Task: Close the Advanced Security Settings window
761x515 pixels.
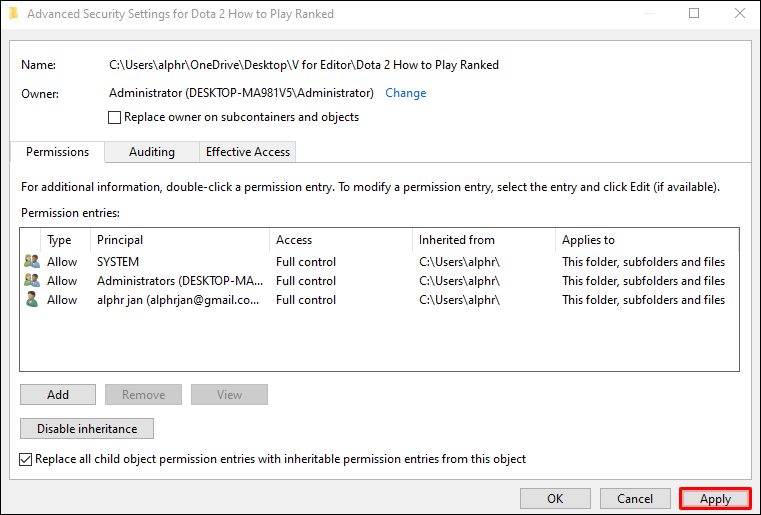Action: pos(739,14)
